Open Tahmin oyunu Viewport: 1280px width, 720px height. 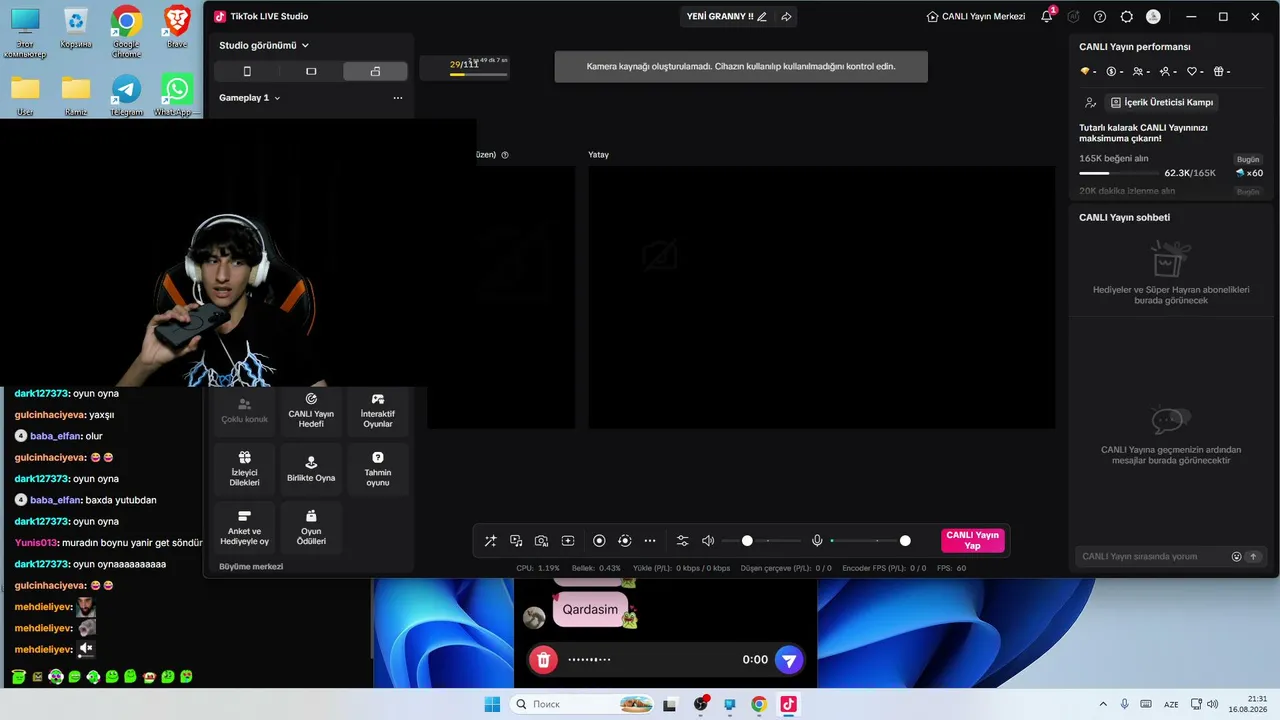pos(378,469)
